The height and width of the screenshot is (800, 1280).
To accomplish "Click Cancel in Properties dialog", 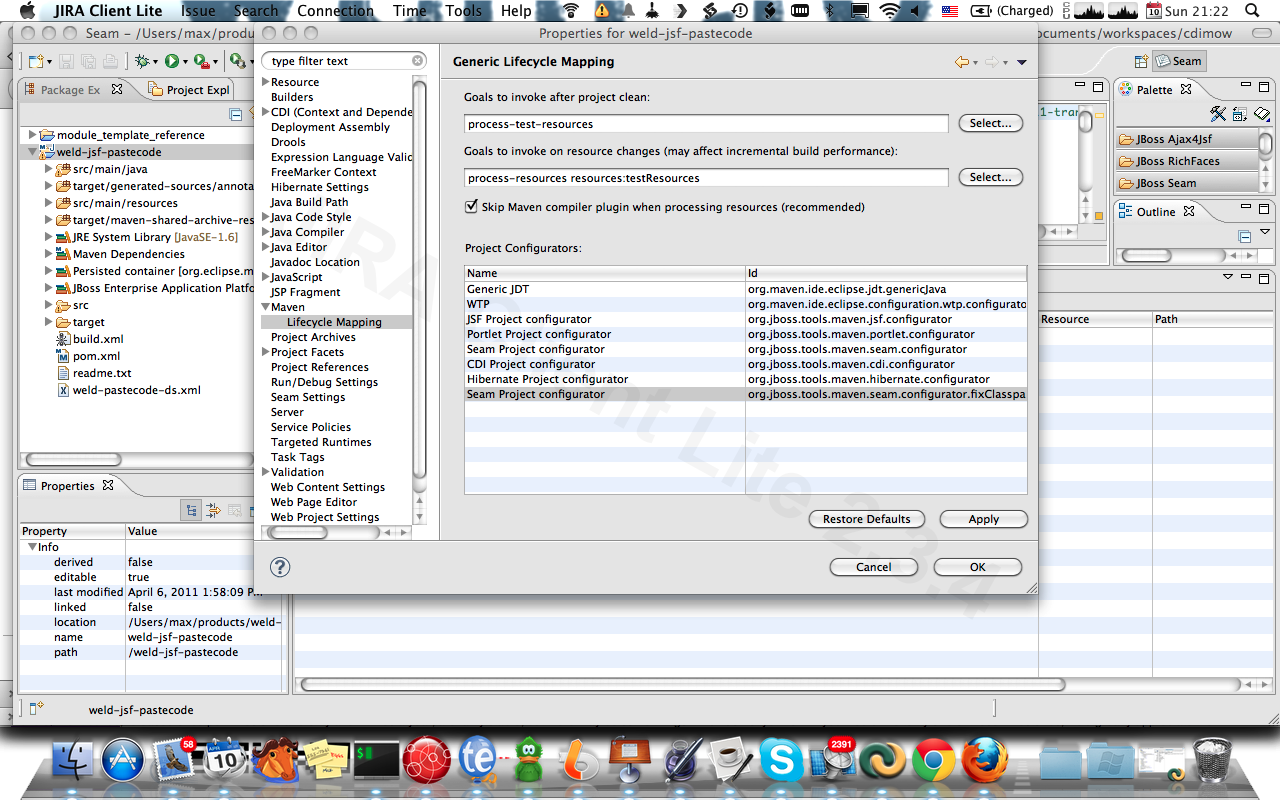I will coord(874,567).
